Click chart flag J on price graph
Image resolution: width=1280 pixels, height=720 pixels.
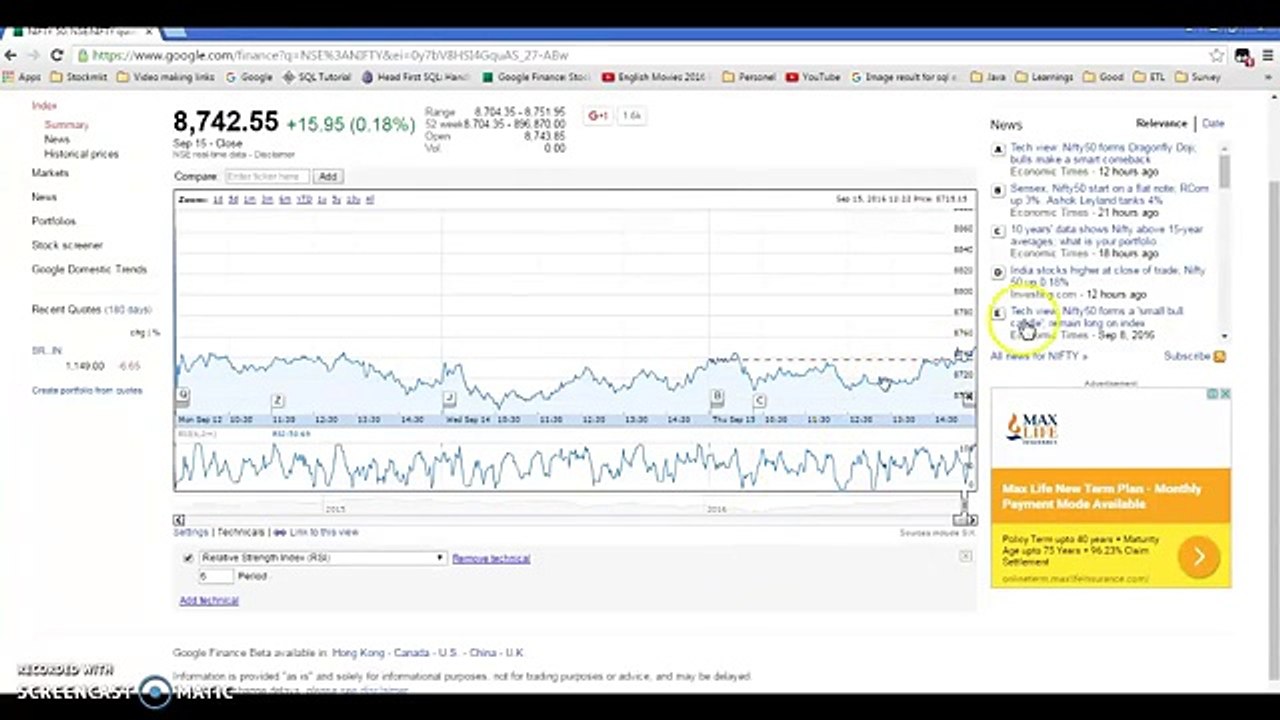(x=450, y=398)
